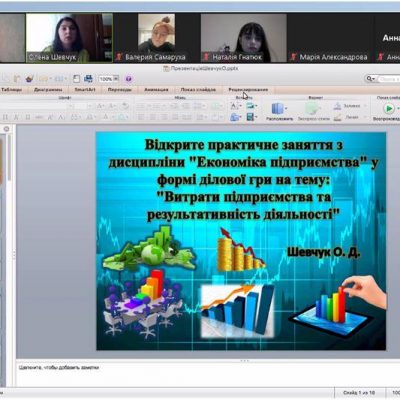Increase font size with A+ button
Screen dimensions: 400x400
[100, 106]
